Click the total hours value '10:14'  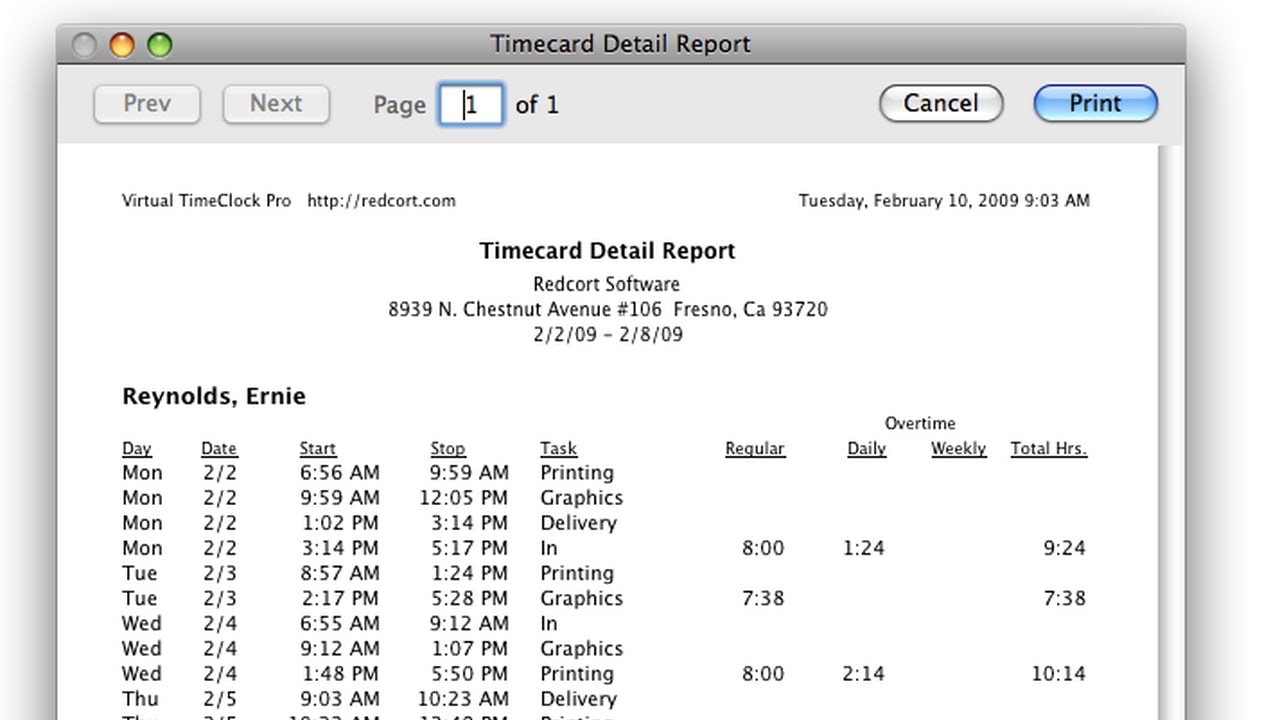tap(1059, 674)
